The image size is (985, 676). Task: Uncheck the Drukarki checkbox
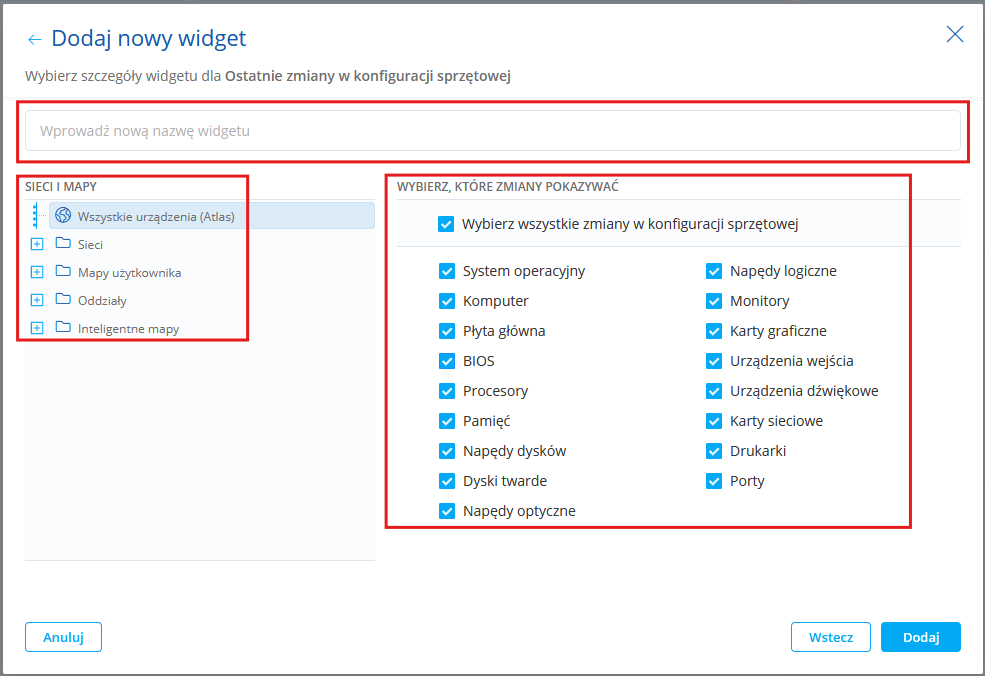point(714,451)
